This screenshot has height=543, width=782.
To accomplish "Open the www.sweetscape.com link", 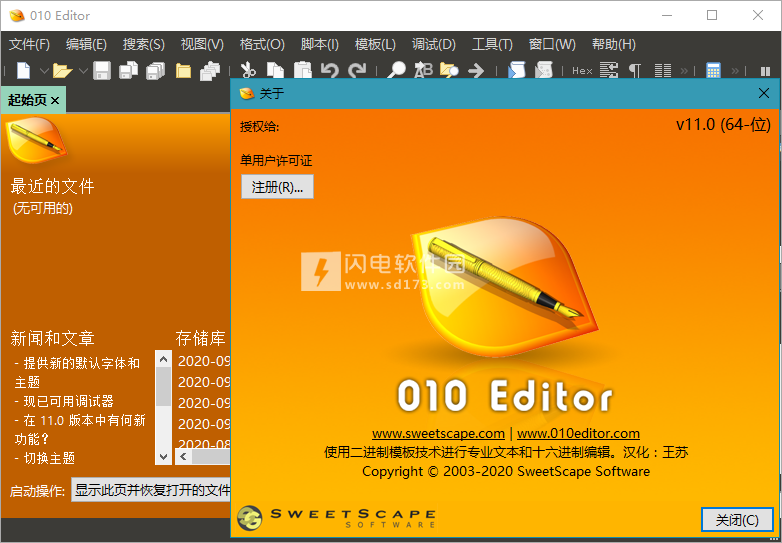I will coord(438,433).
